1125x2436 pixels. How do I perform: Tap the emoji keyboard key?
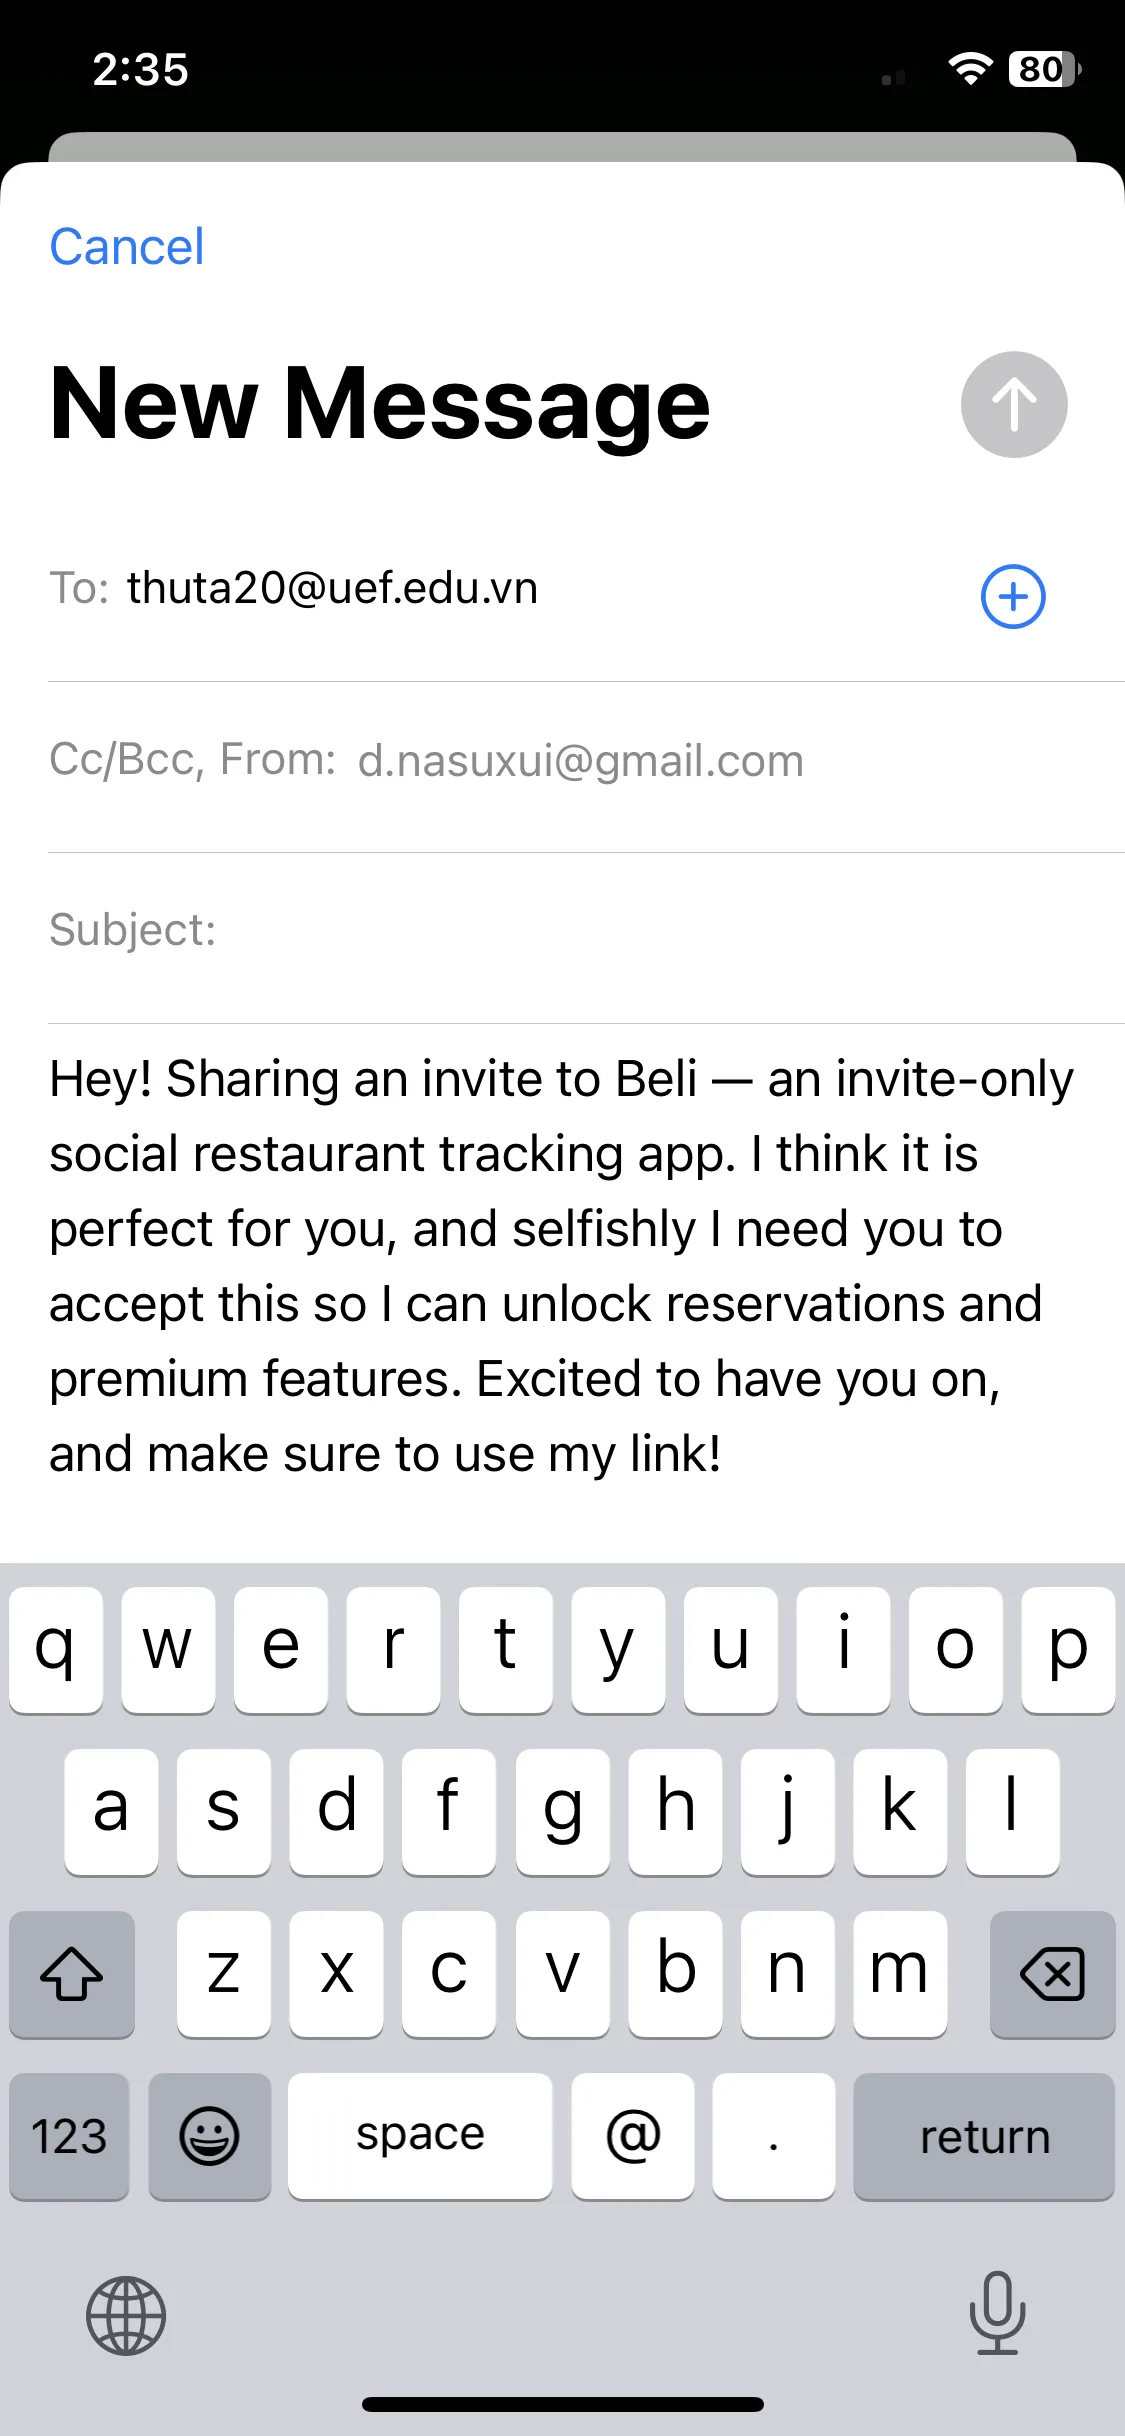(x=209, y=2136)
